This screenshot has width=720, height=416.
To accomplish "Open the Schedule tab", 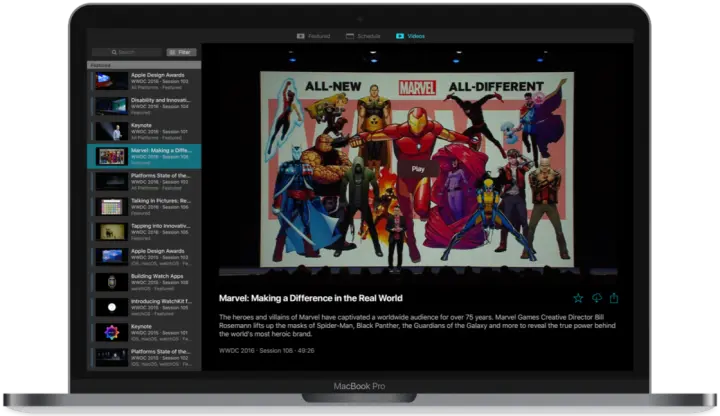I will (x=363, y=36).
